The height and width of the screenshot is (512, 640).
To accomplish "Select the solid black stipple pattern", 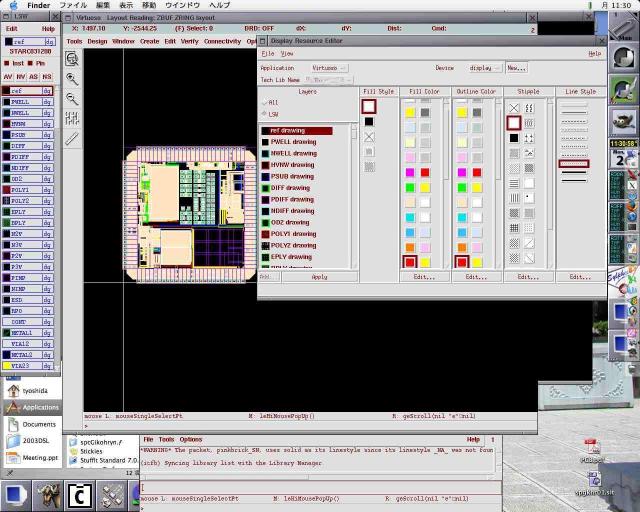I will 514,138.
